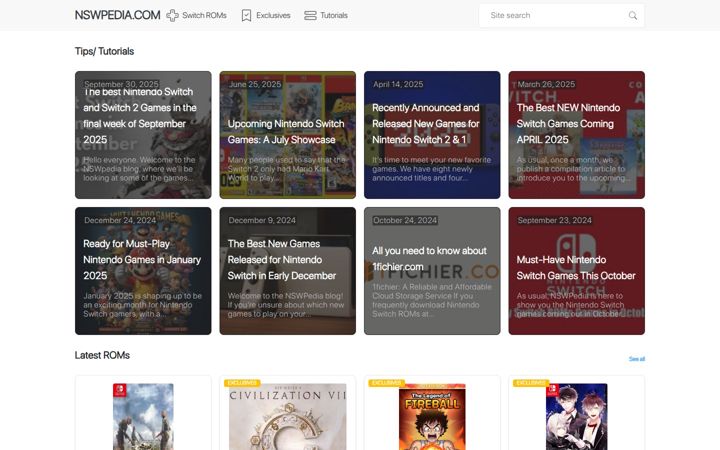720x450 pixels.
Task: Click the 'Tips/ Tutorials' section heading
Action: click(104, 51)
